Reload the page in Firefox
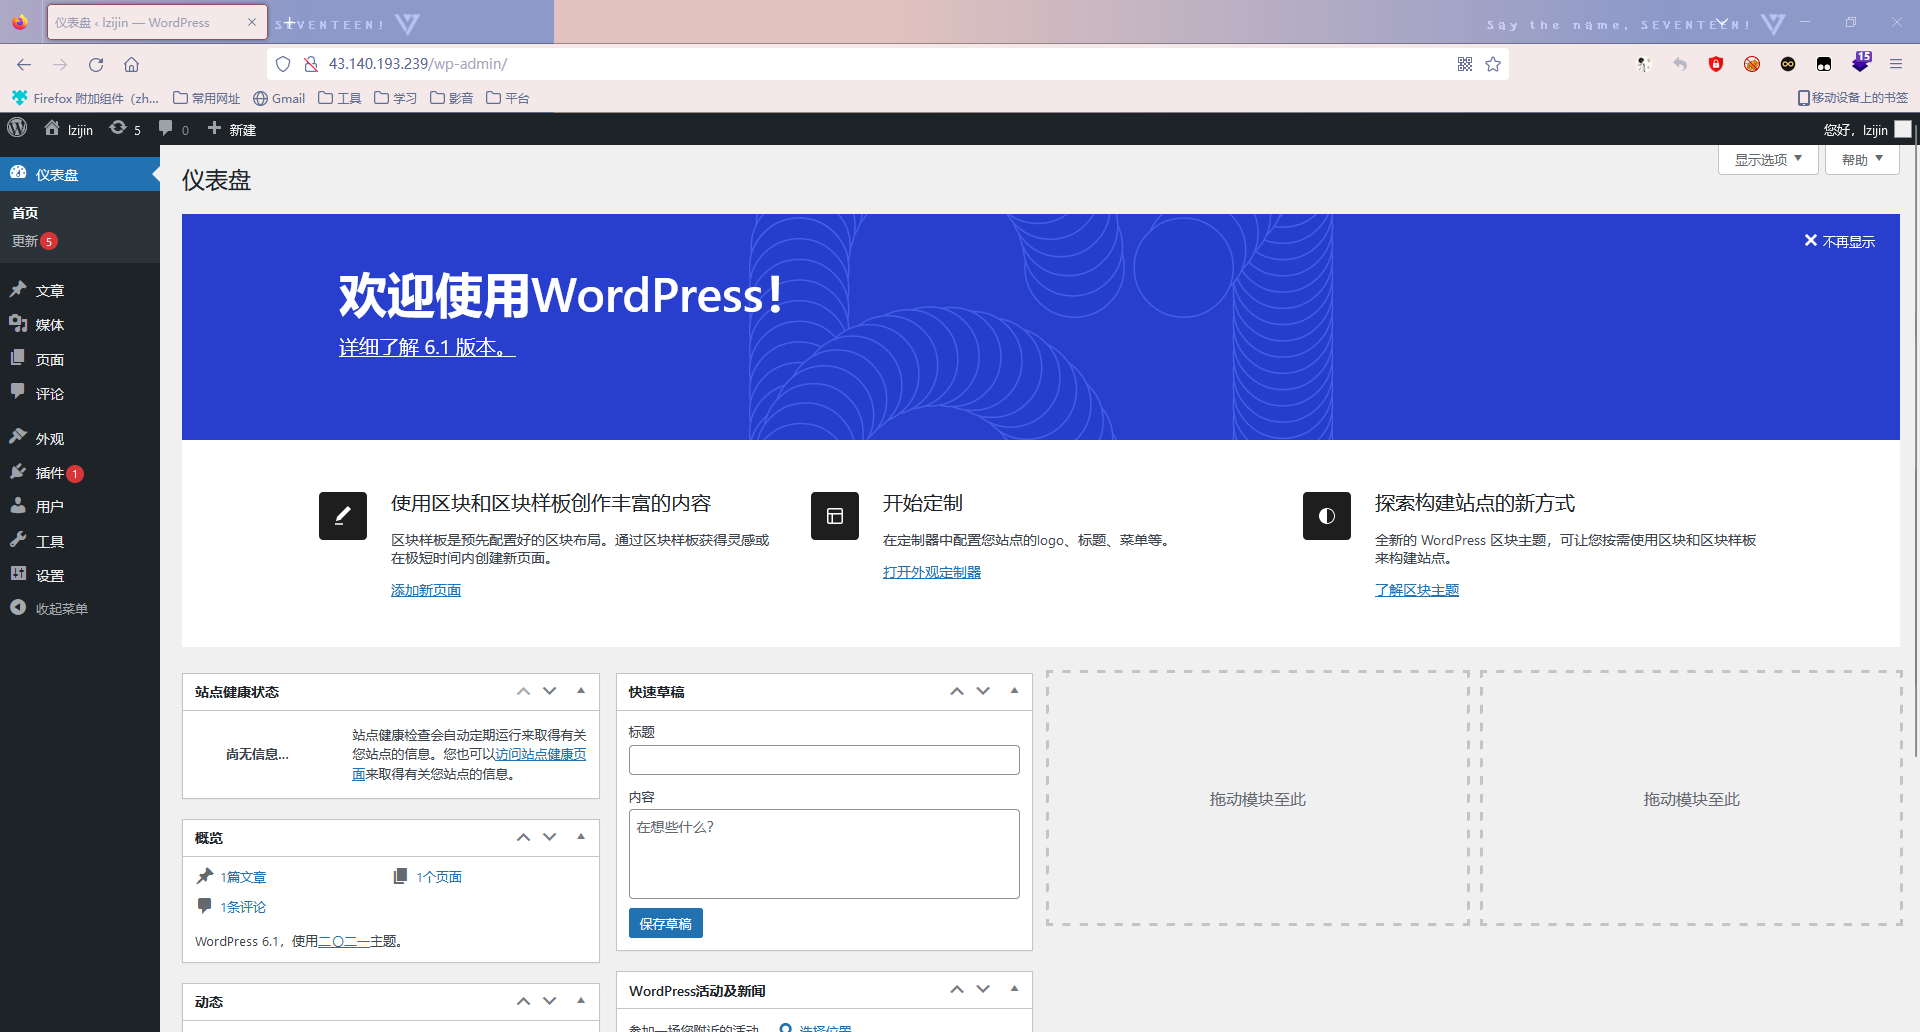The height and width of the screenshot is (1032, 1920). click(96, 64)
